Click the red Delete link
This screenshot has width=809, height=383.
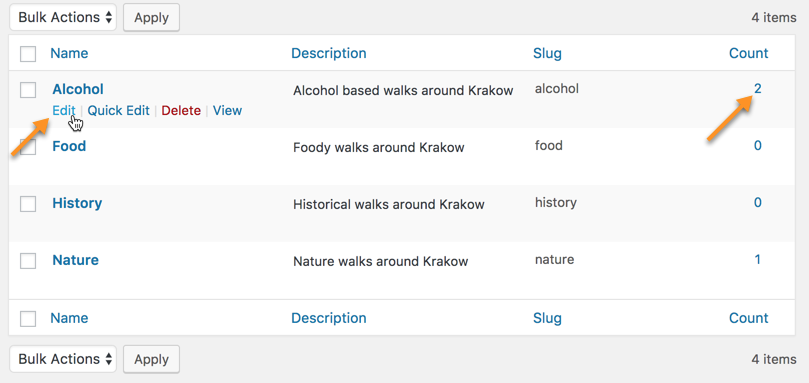pos(181,110)
